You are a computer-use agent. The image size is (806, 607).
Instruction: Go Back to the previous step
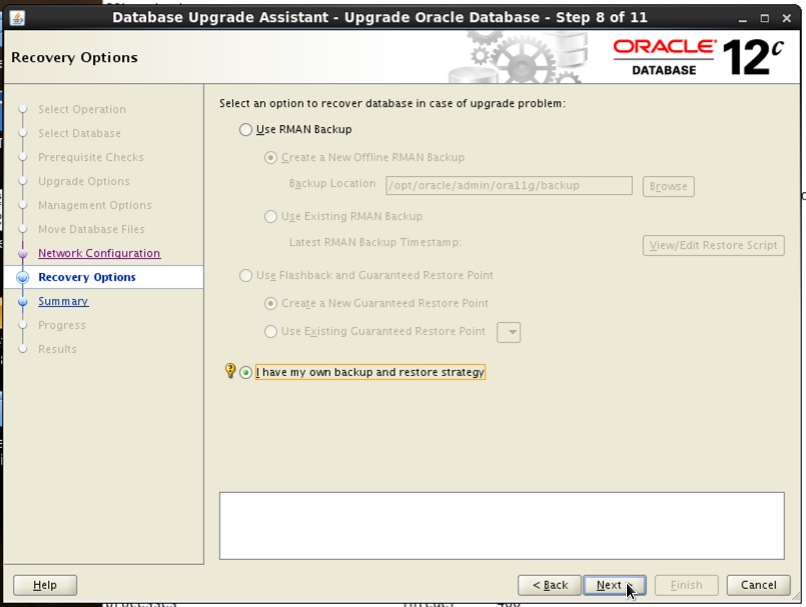click(549, 585)
